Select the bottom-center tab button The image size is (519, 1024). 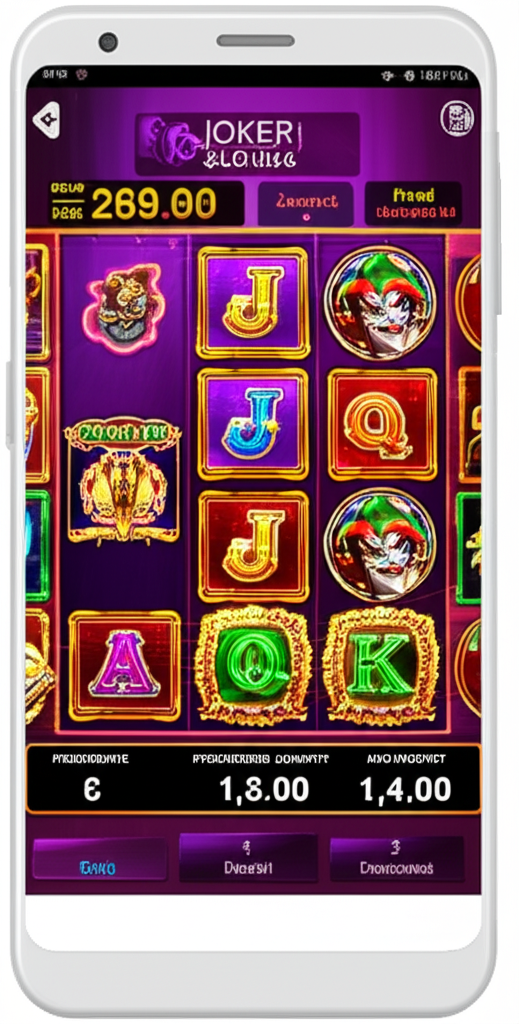click(x=248, y=858)
